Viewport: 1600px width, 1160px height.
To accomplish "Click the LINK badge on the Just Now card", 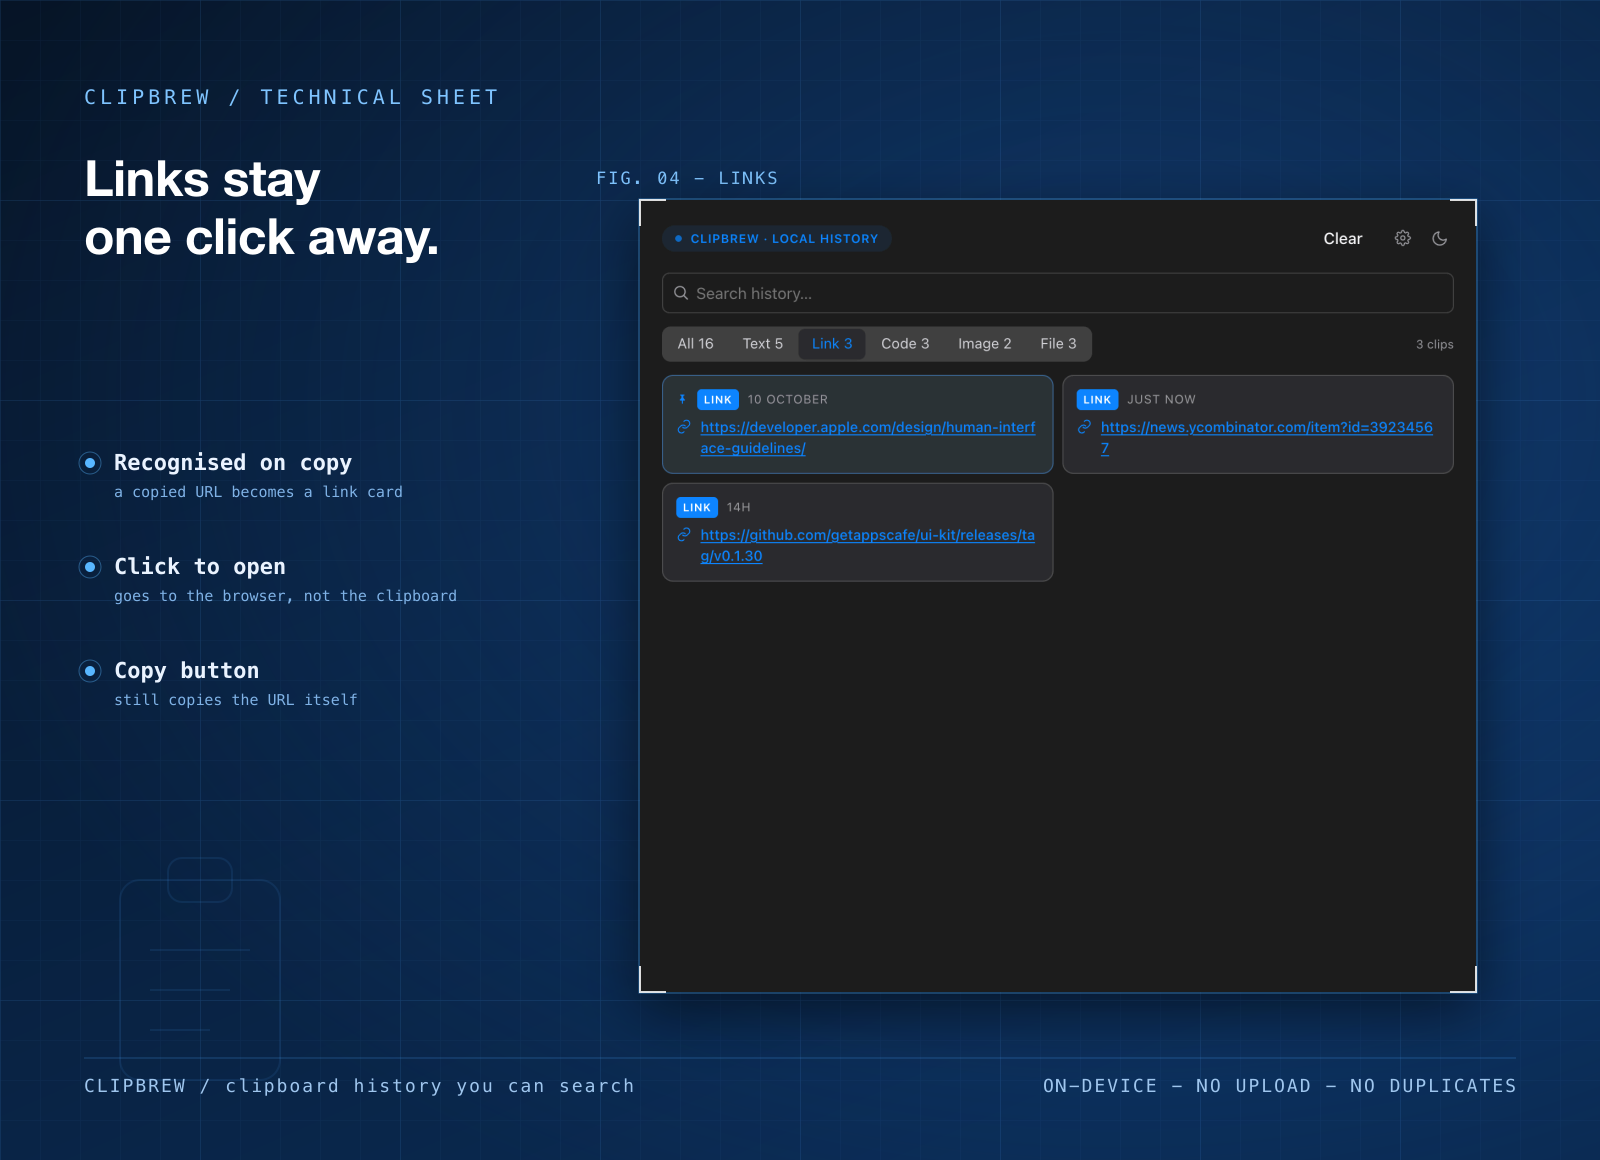I will (1097, 399).
